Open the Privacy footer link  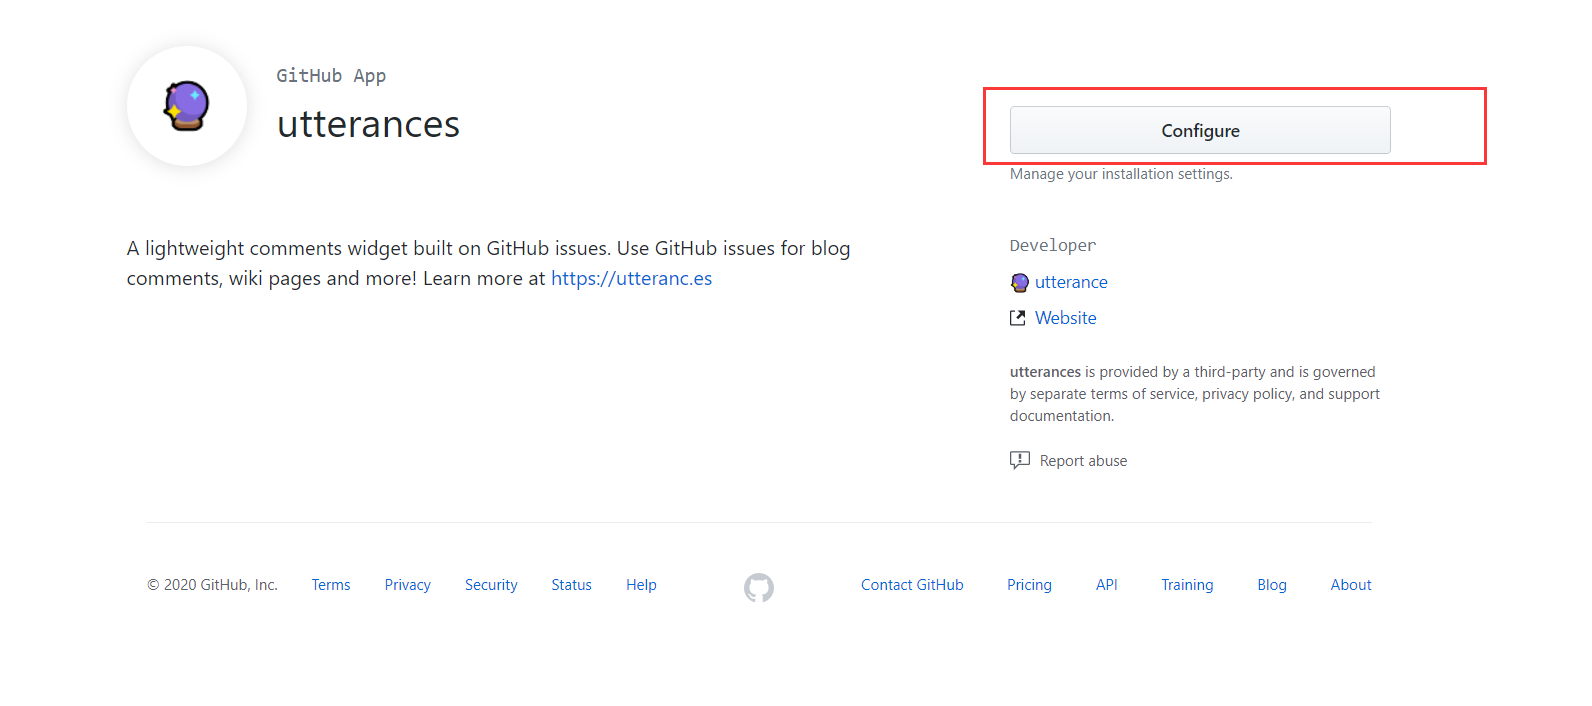coord(407,585)
